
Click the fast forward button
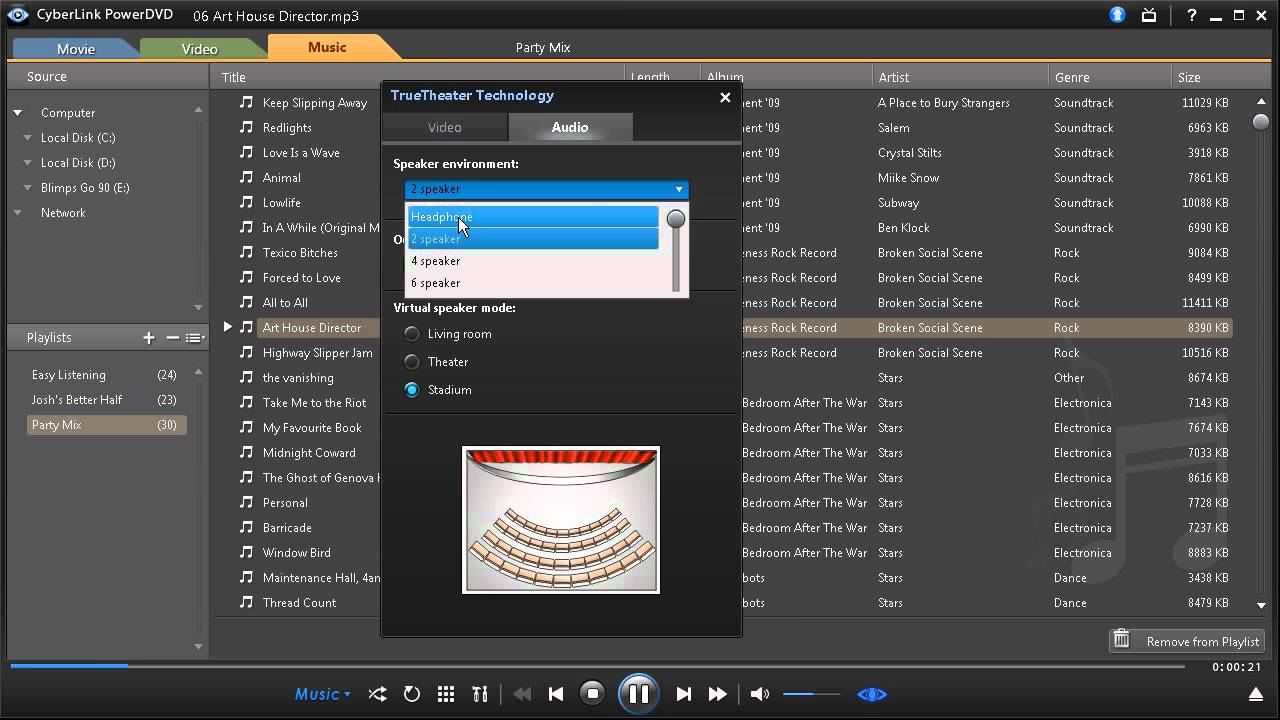tap(718, 694)
